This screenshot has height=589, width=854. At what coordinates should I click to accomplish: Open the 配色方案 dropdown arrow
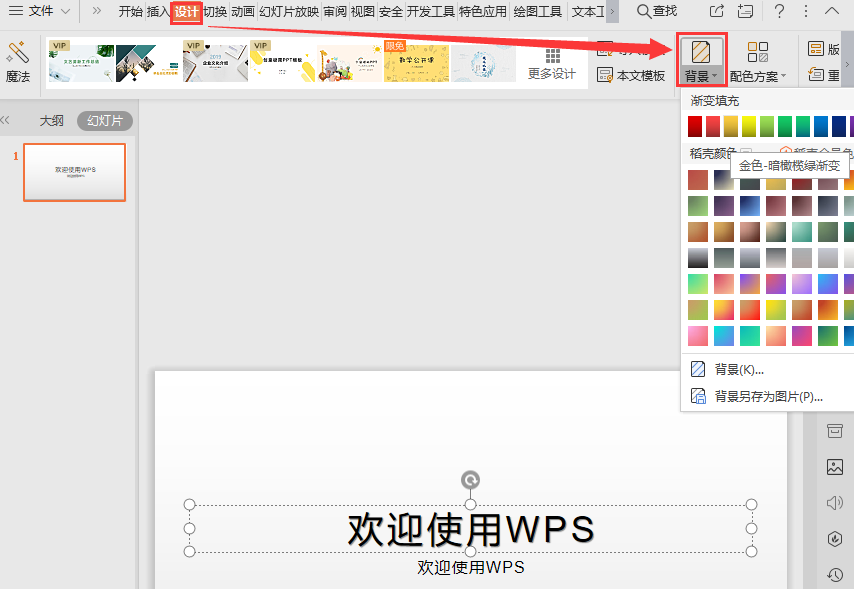[783, 76]
